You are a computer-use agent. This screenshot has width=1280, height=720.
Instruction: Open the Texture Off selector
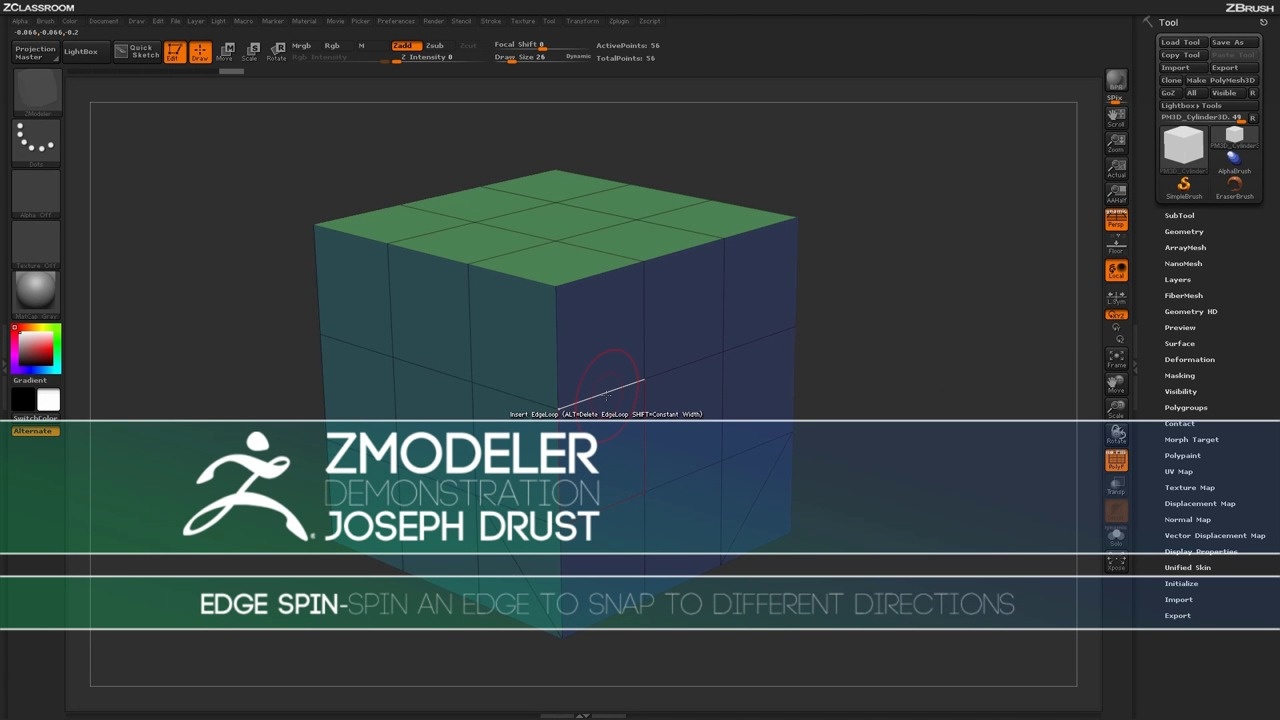point(37,245)
